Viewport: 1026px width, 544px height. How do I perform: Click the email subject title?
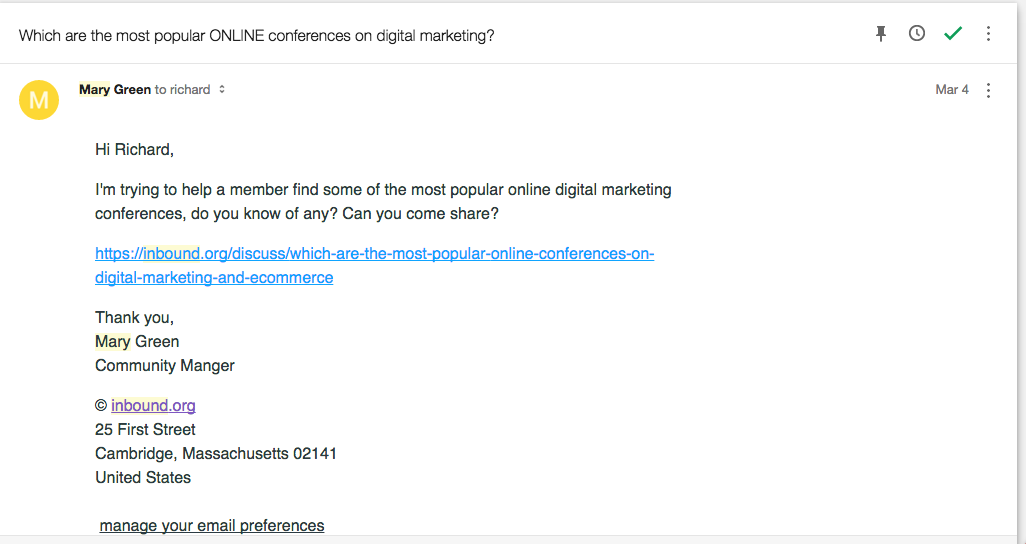tap(256, 36)
